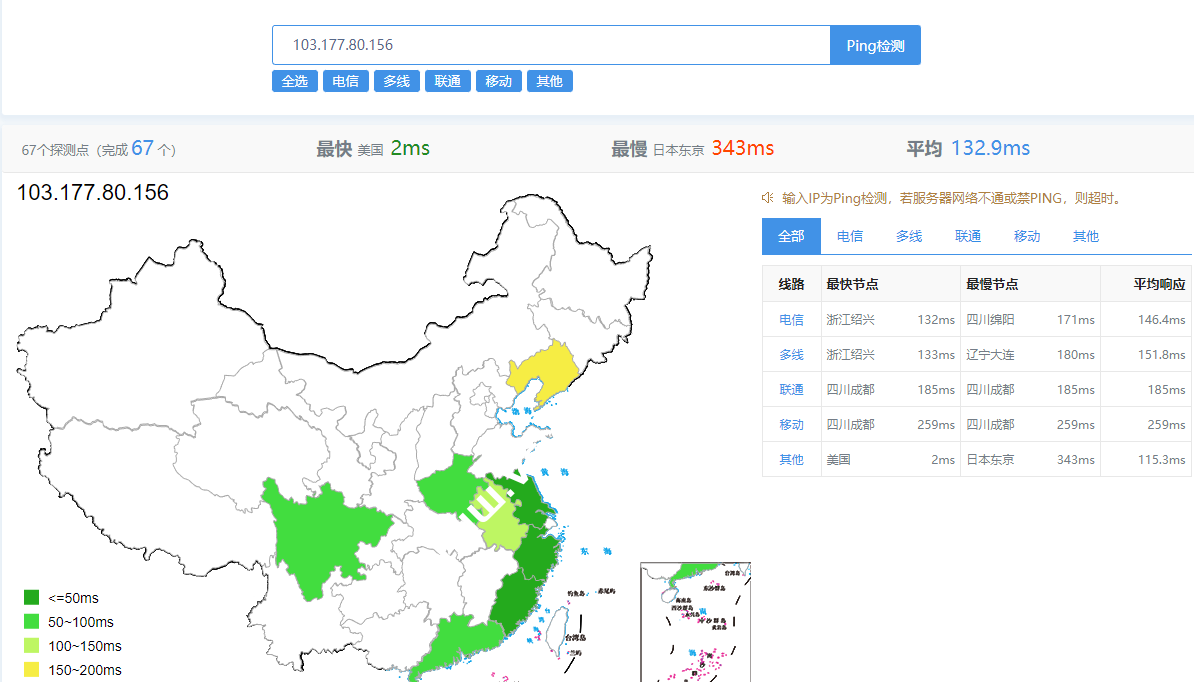The width and height of the screenshot is (1194, 682).
Task: Select the 多线 filter button above the map
Action: pyautogui.click(x=396, y=81)
